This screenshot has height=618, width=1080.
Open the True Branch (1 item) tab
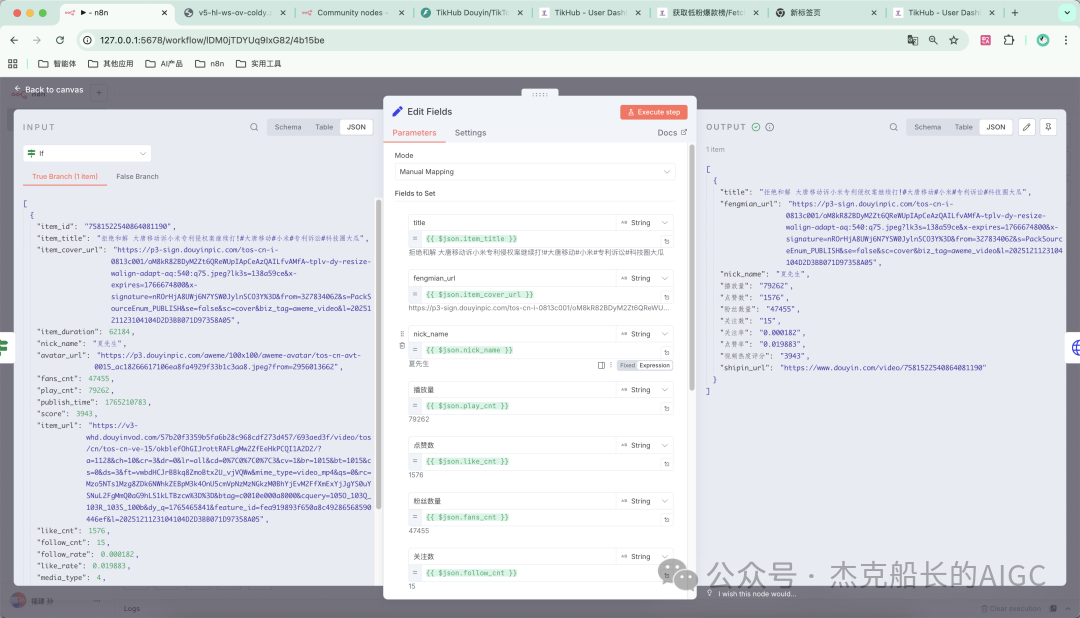point(65,176)
